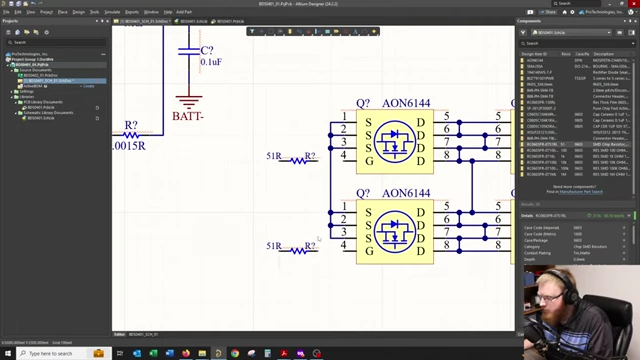This screenshot has width=640, height=360.
Task: Collapse the Source Documents folder
Action: tap(12, 70)
